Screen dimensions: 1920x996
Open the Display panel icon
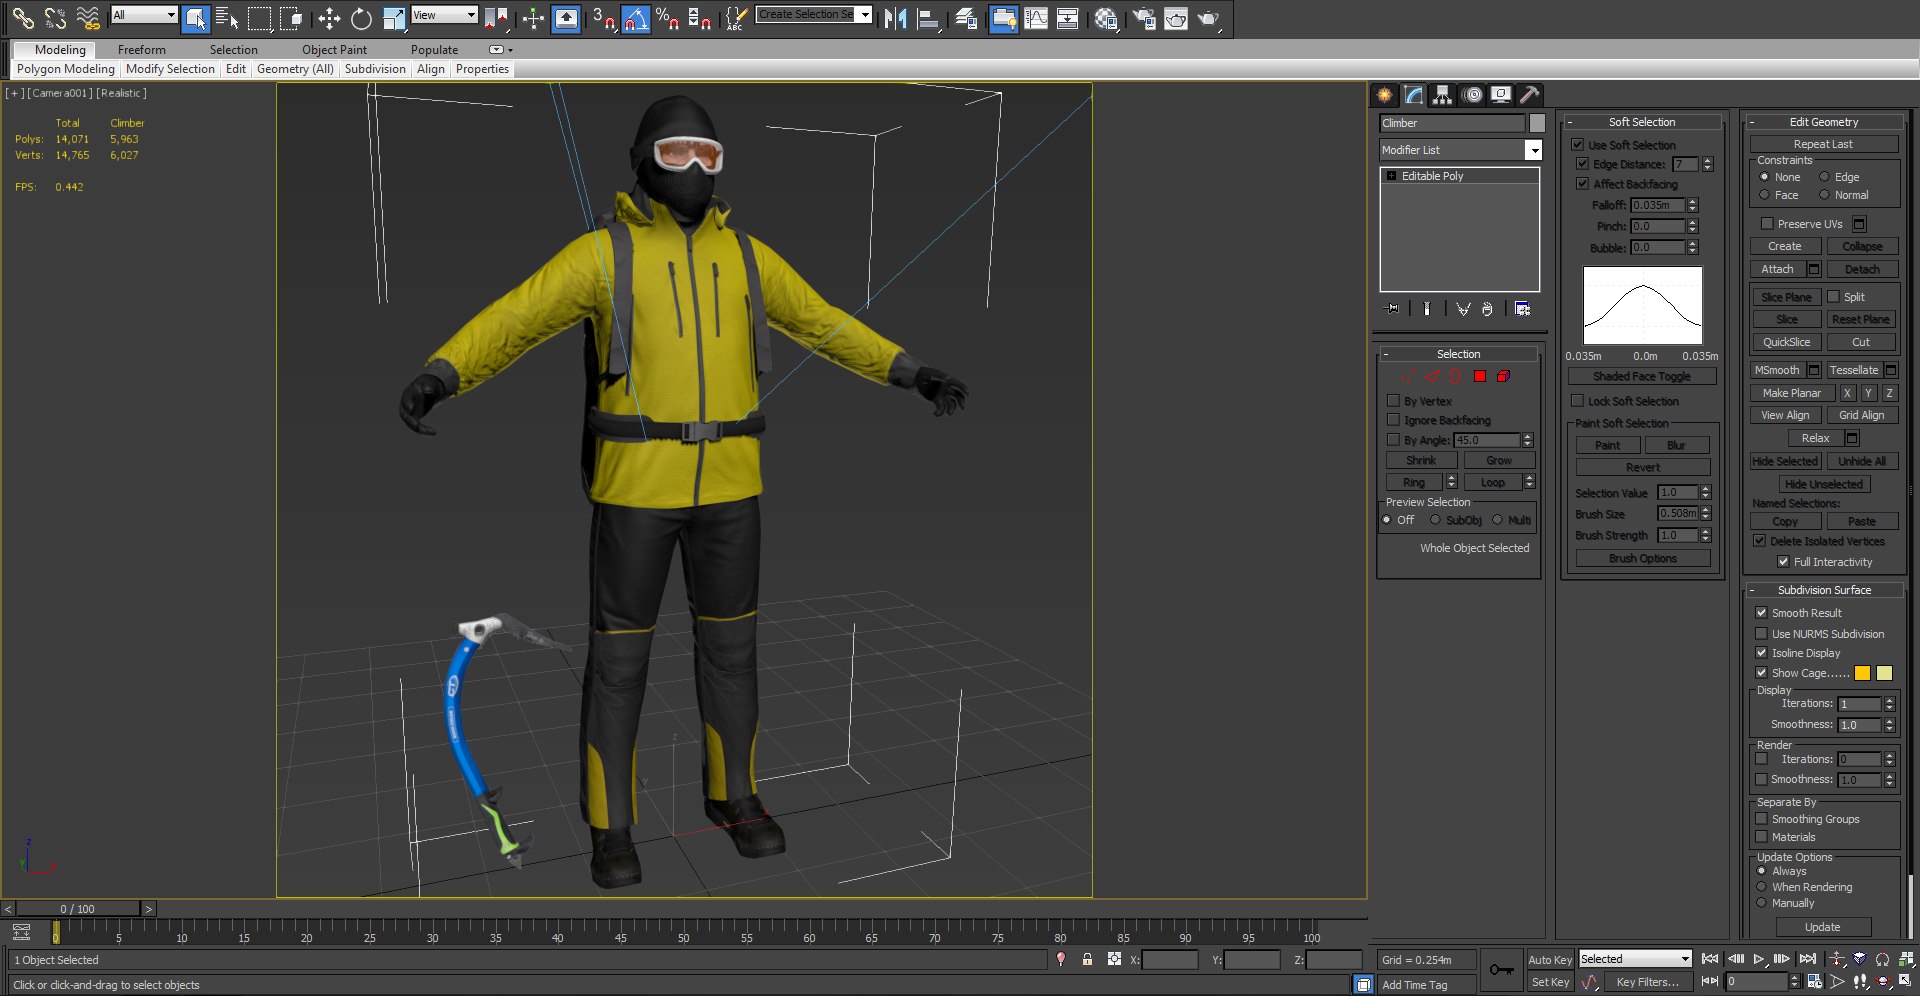click(x=1501, y=95)
